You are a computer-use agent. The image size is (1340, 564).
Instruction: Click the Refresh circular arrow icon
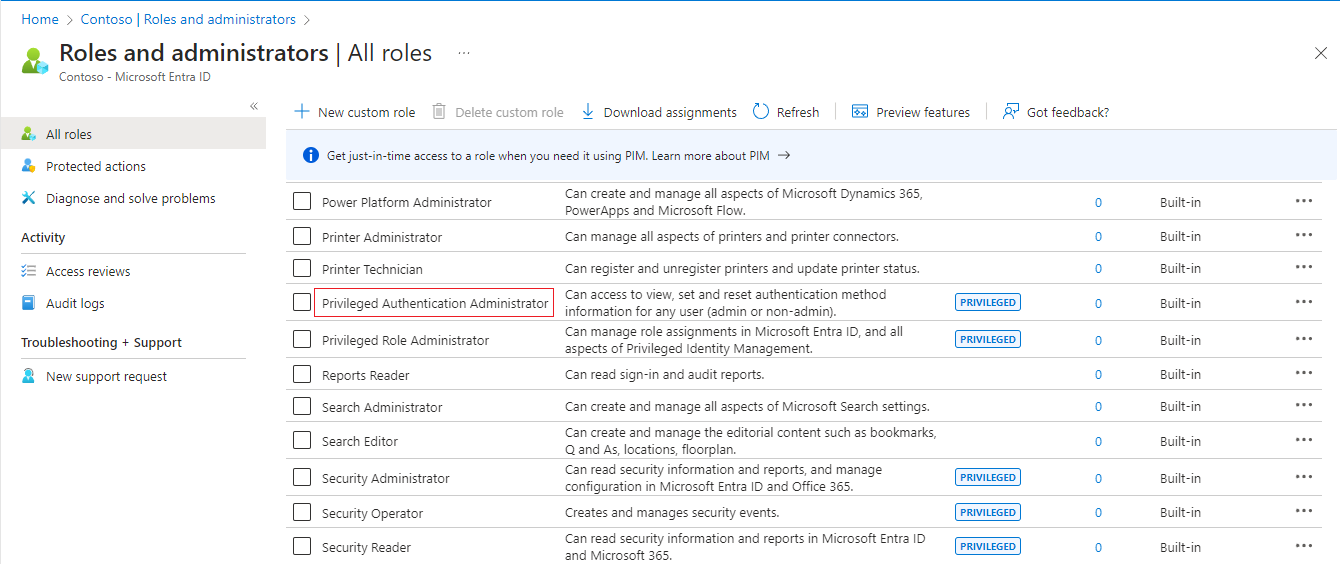[761, 112]
